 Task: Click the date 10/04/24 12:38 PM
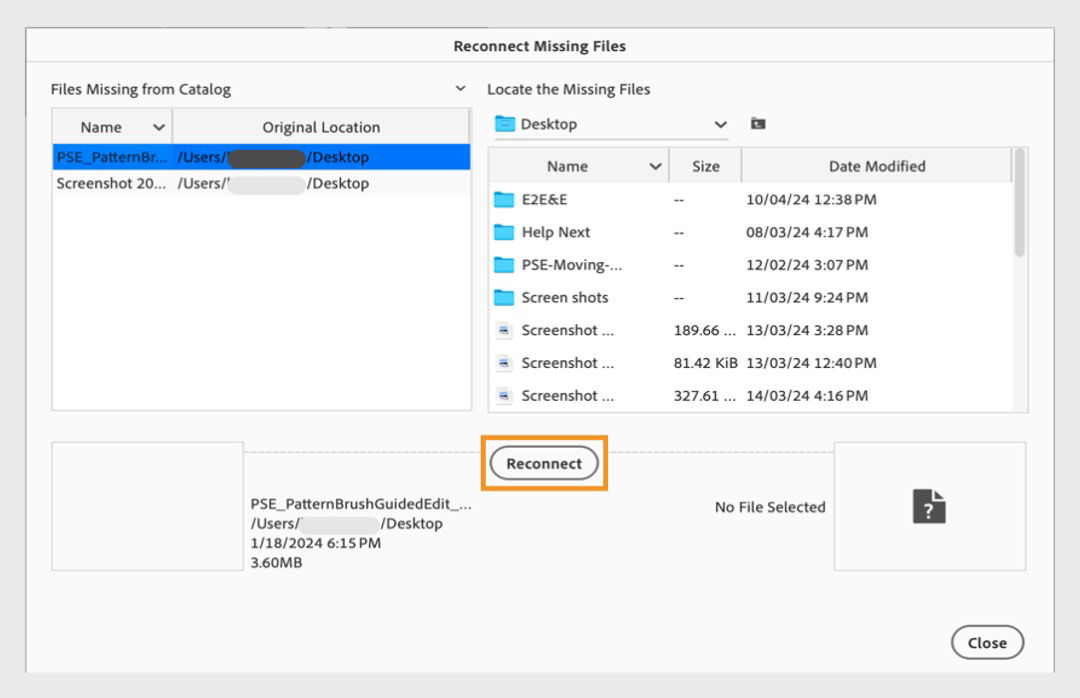811,200
